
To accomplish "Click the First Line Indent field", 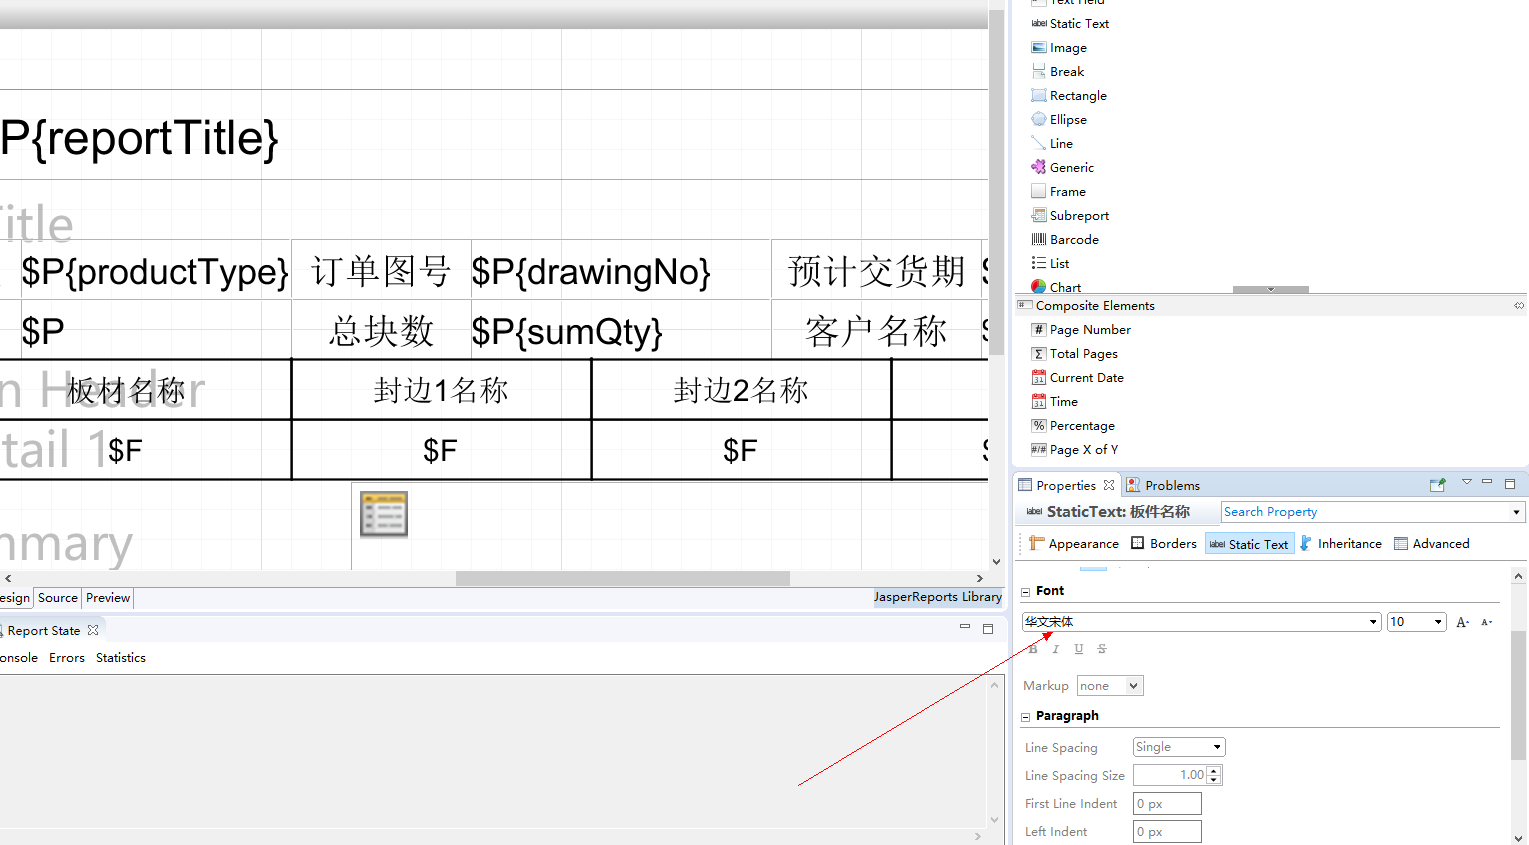I will coord(1167,804).
